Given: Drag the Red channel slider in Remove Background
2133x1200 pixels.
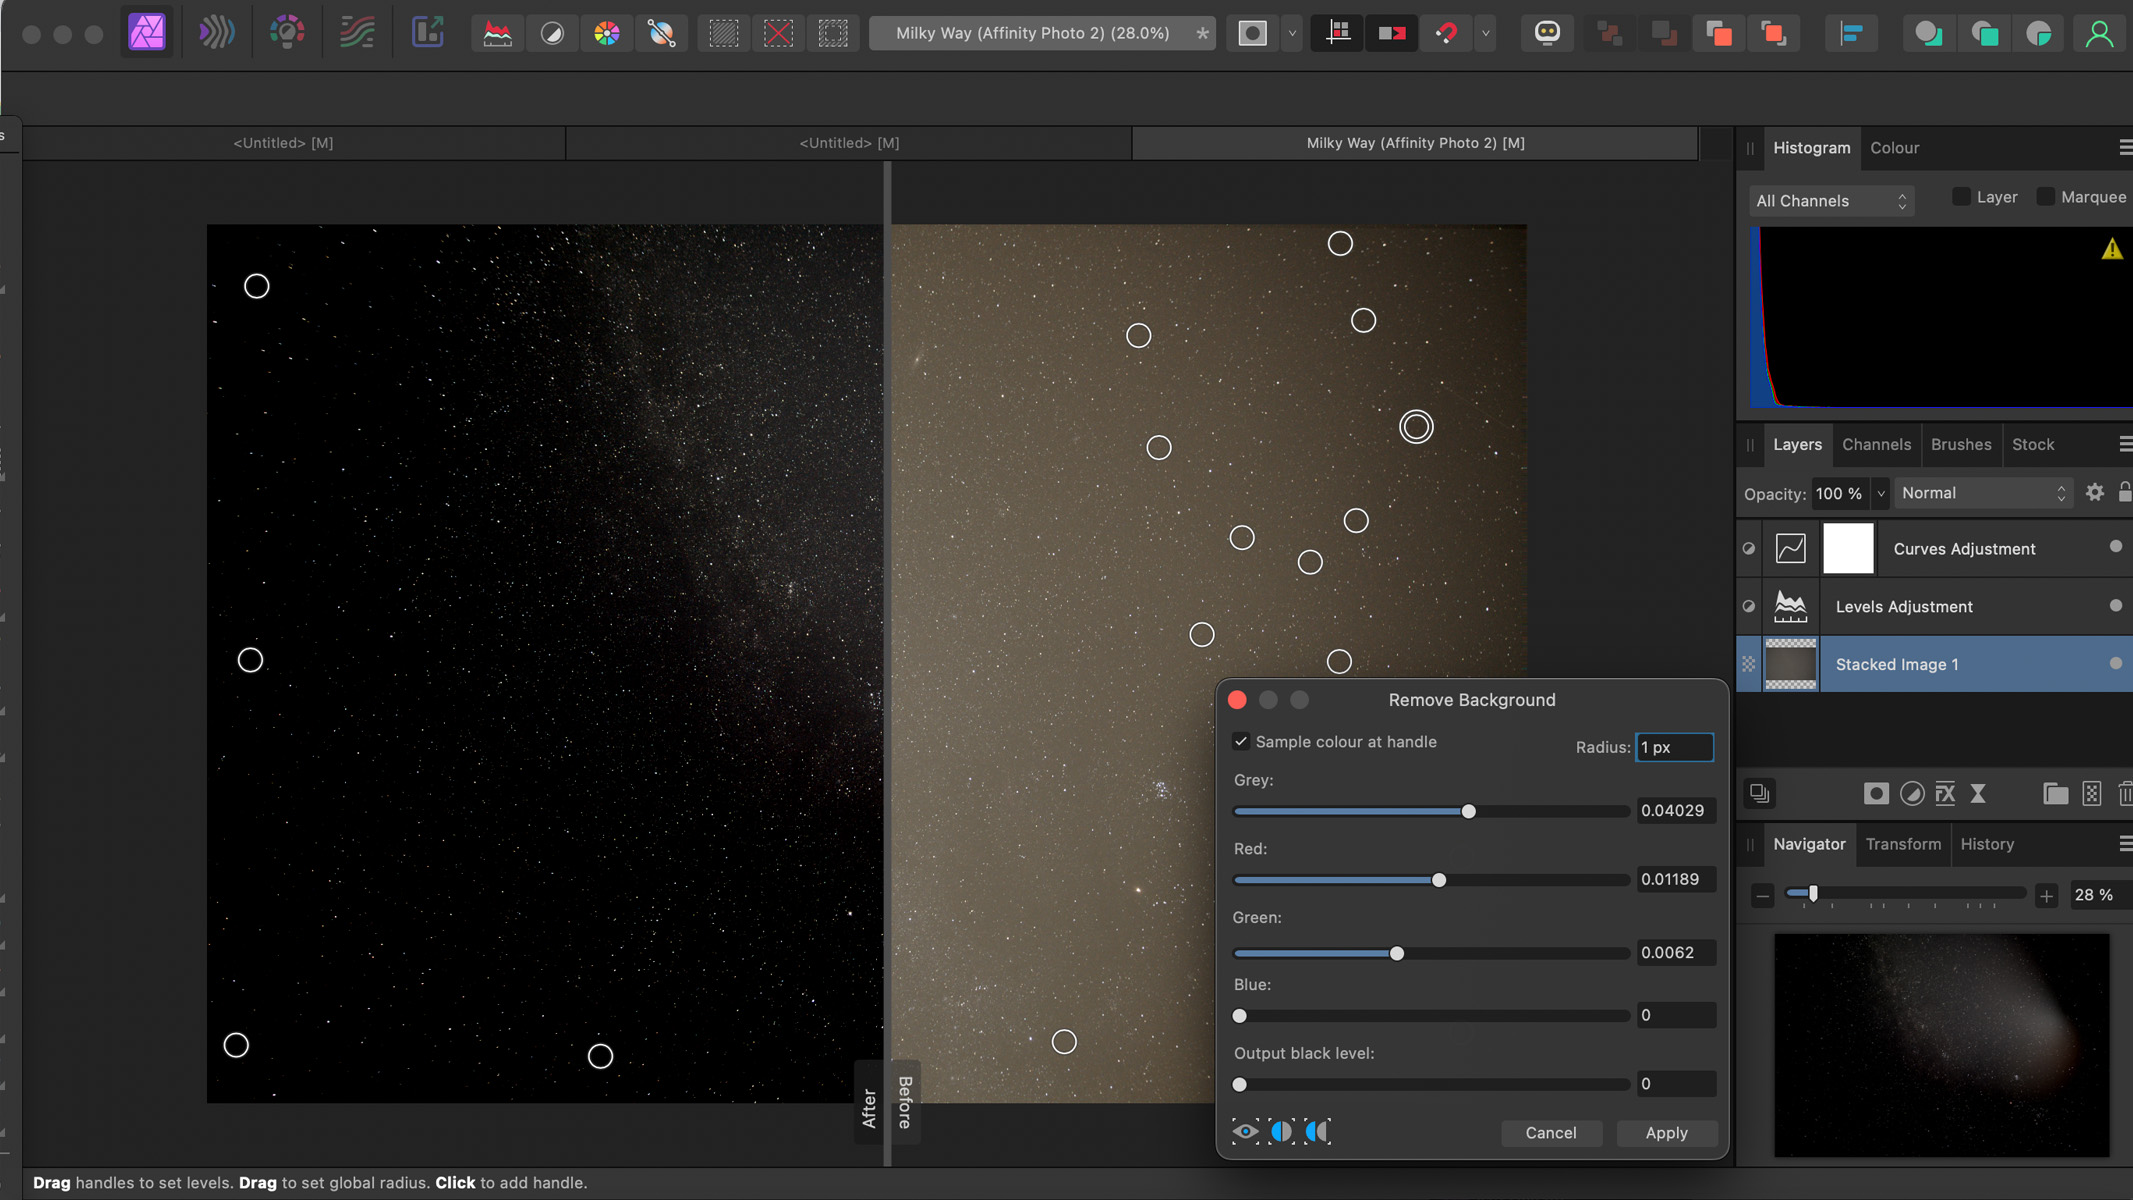Looking at the screenshot, I should [1439, 879].
